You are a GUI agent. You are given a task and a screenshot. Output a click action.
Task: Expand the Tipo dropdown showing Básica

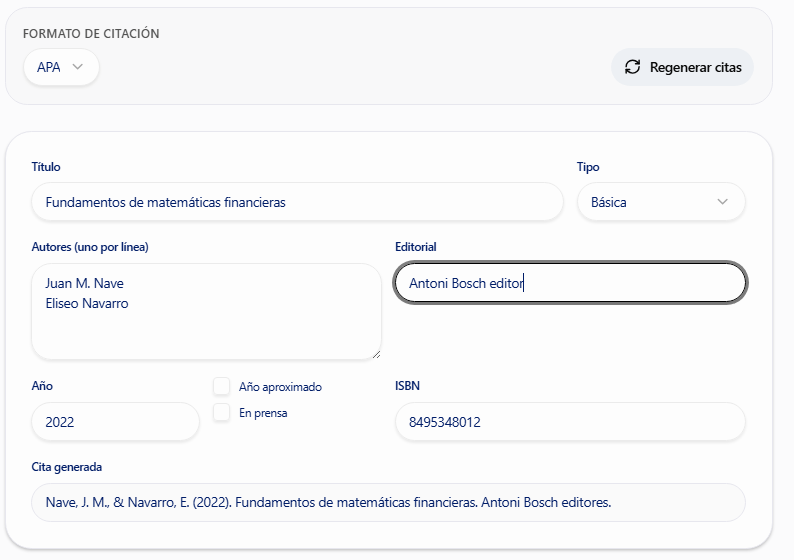661,202
